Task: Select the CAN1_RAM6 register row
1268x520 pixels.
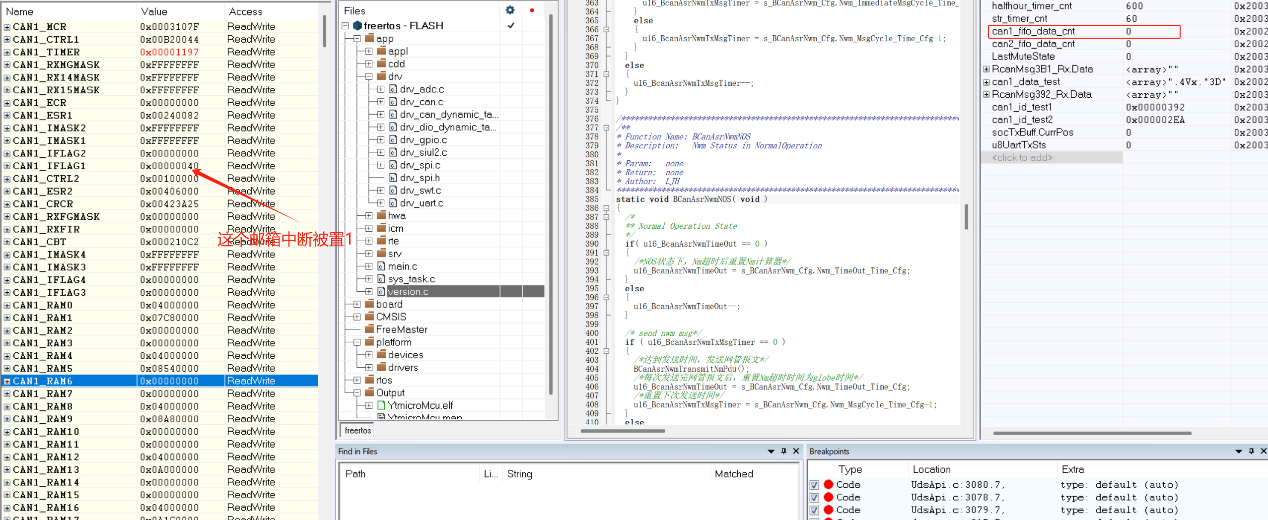Action: (159, 381)
